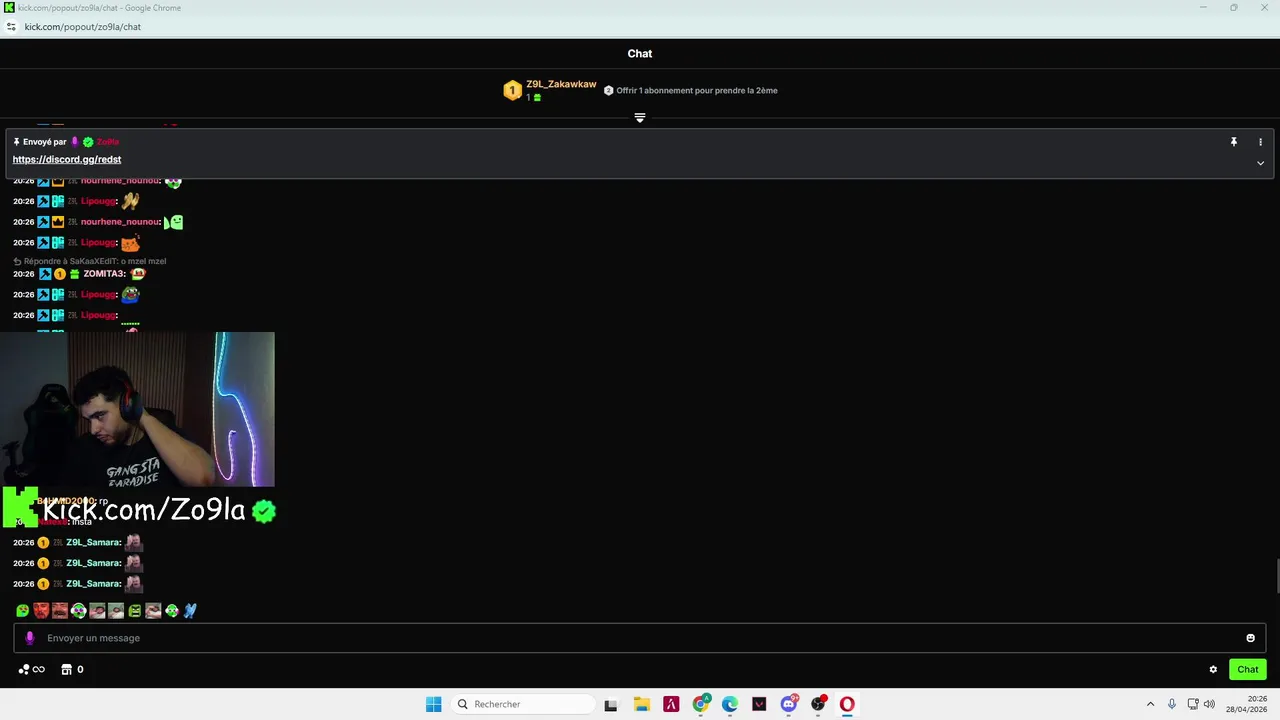Unpin the pinned message with the pin icon
This screenshot has width=1280, height=720.
click(x=1234, y=142)
